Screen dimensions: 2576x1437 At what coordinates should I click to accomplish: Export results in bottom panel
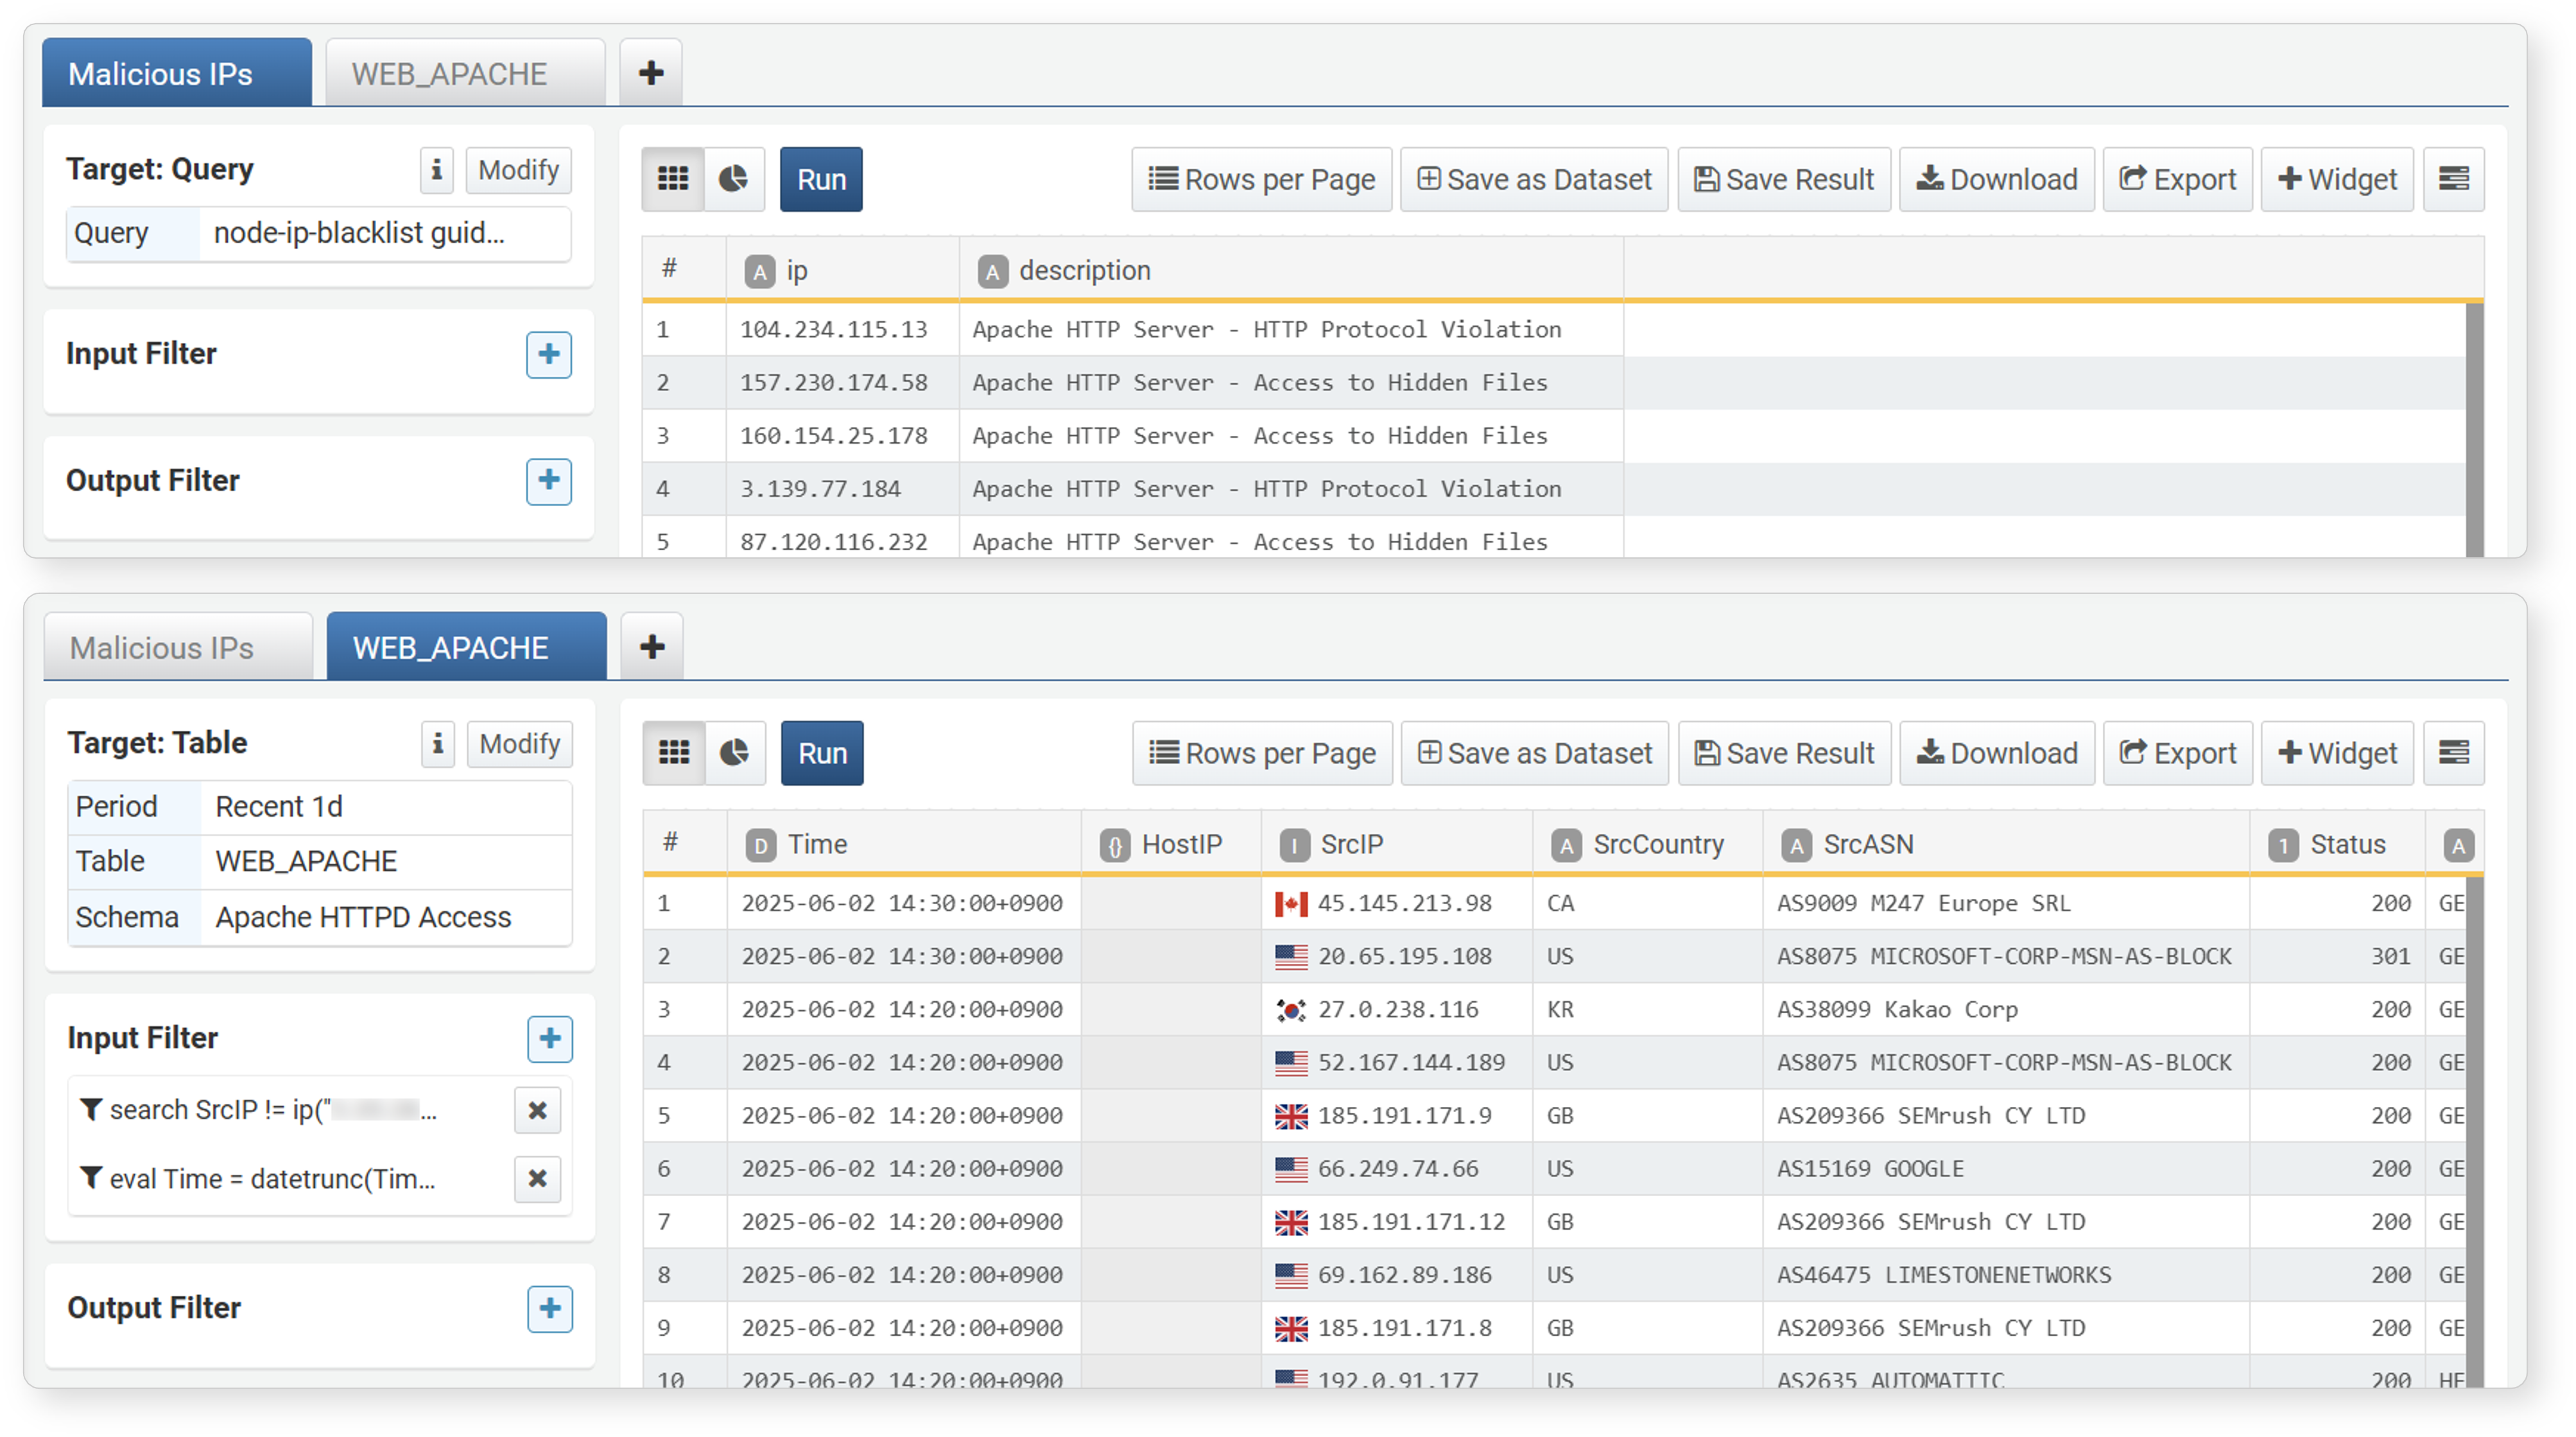click(2178, 753)
